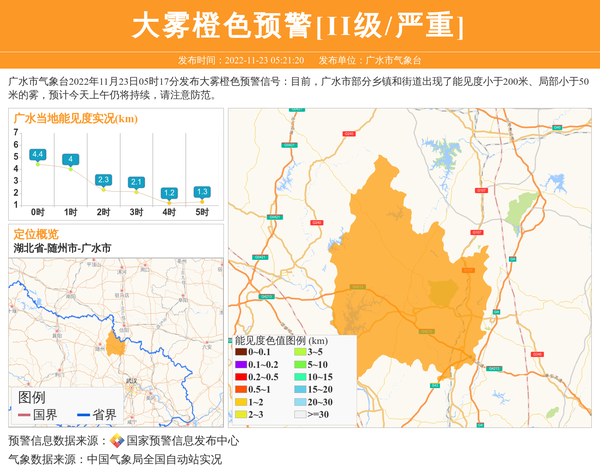Click the 1.3 data label at 5时
Screen dimensions: 600x471
202,191
